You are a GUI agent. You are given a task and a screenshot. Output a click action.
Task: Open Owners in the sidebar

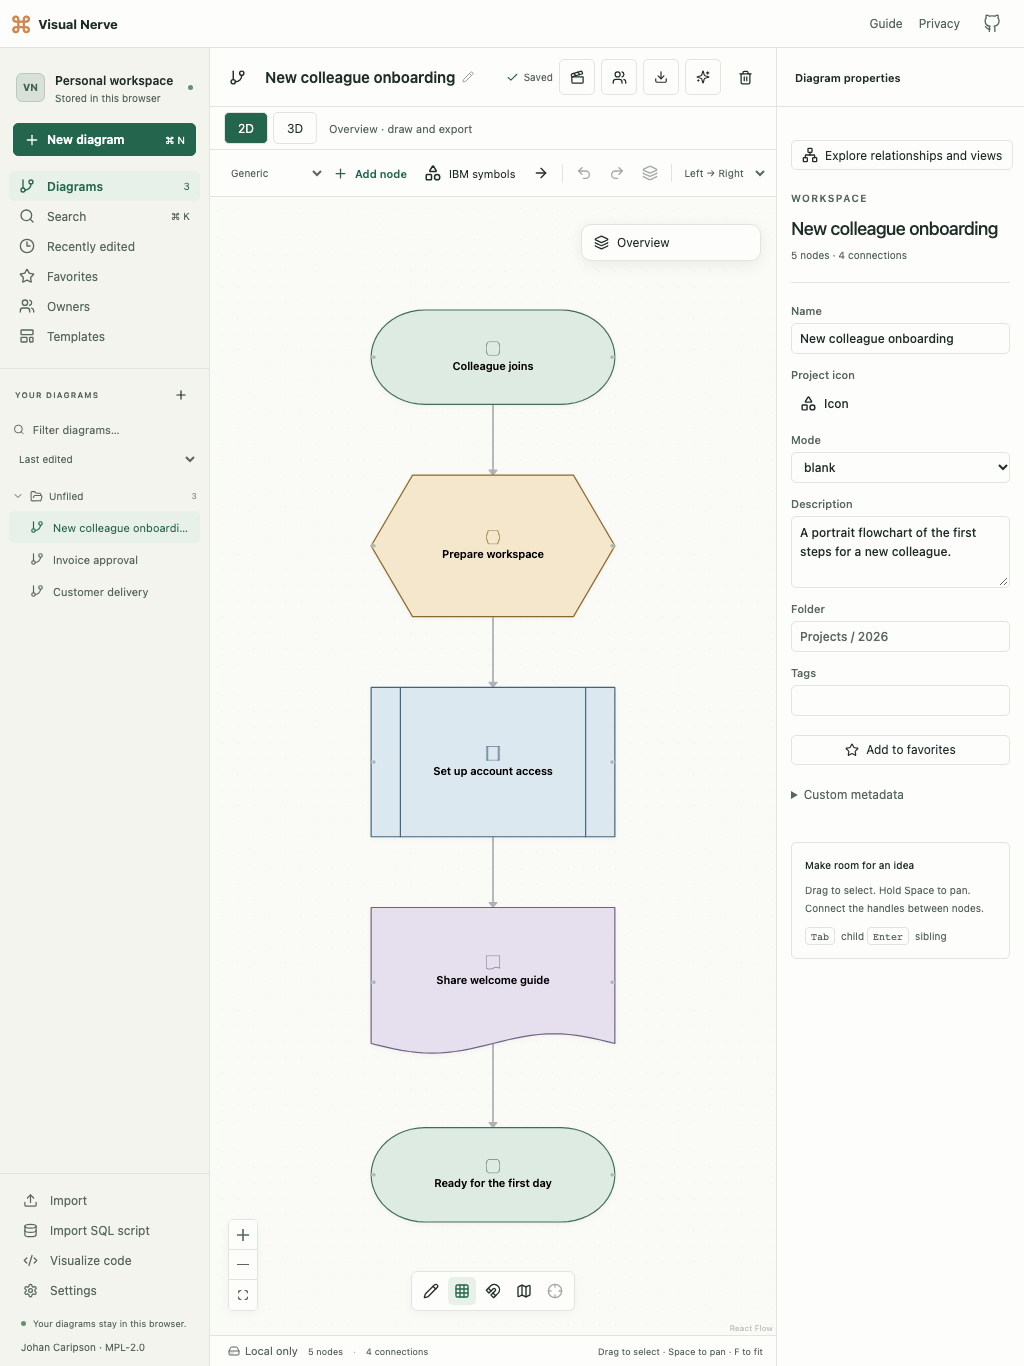[x=105, y=307]
